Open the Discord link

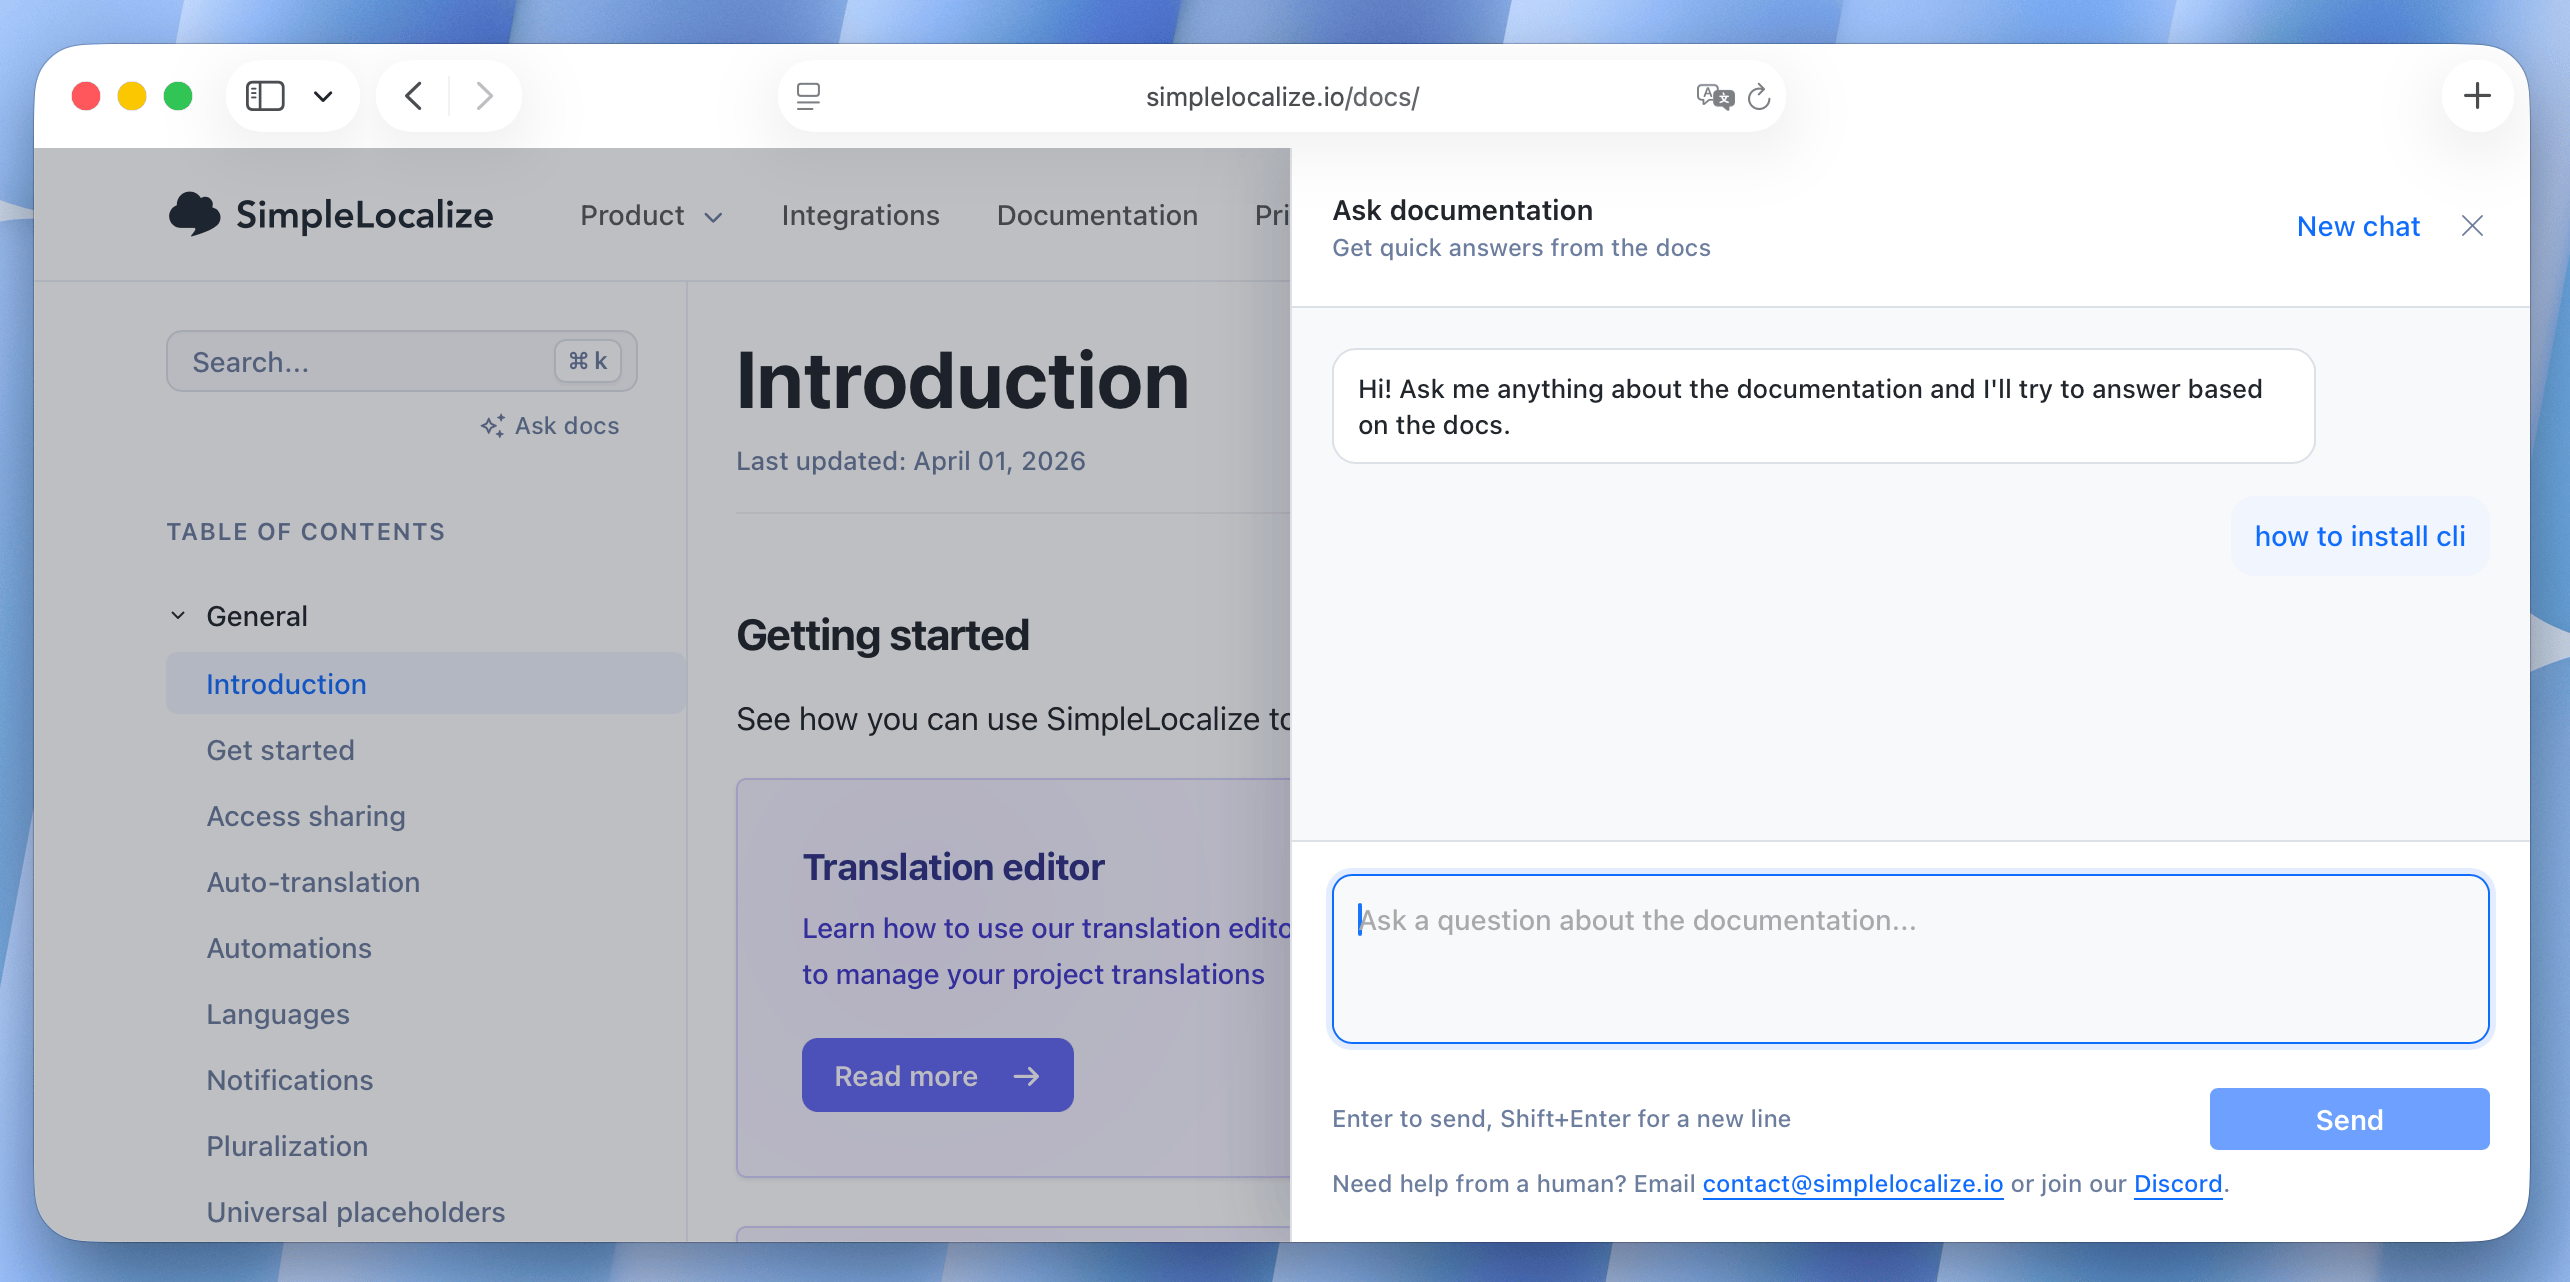point(2177,1184)
